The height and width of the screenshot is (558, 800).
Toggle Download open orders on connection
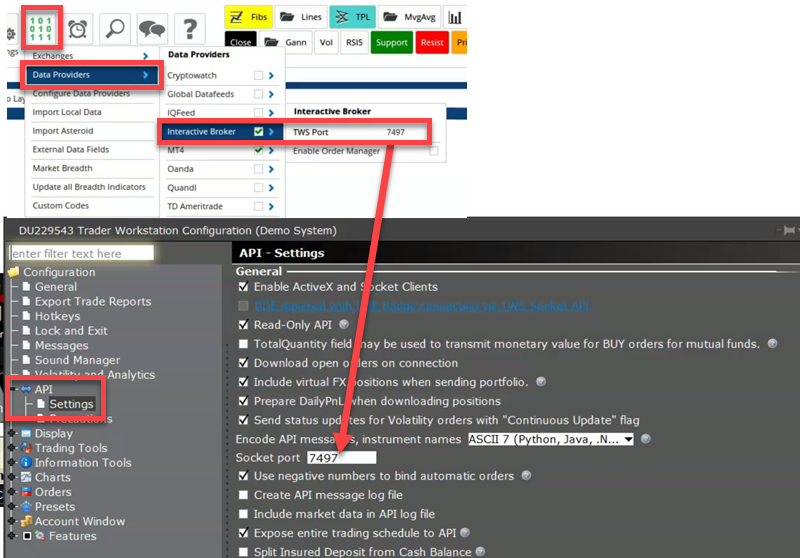243,363
